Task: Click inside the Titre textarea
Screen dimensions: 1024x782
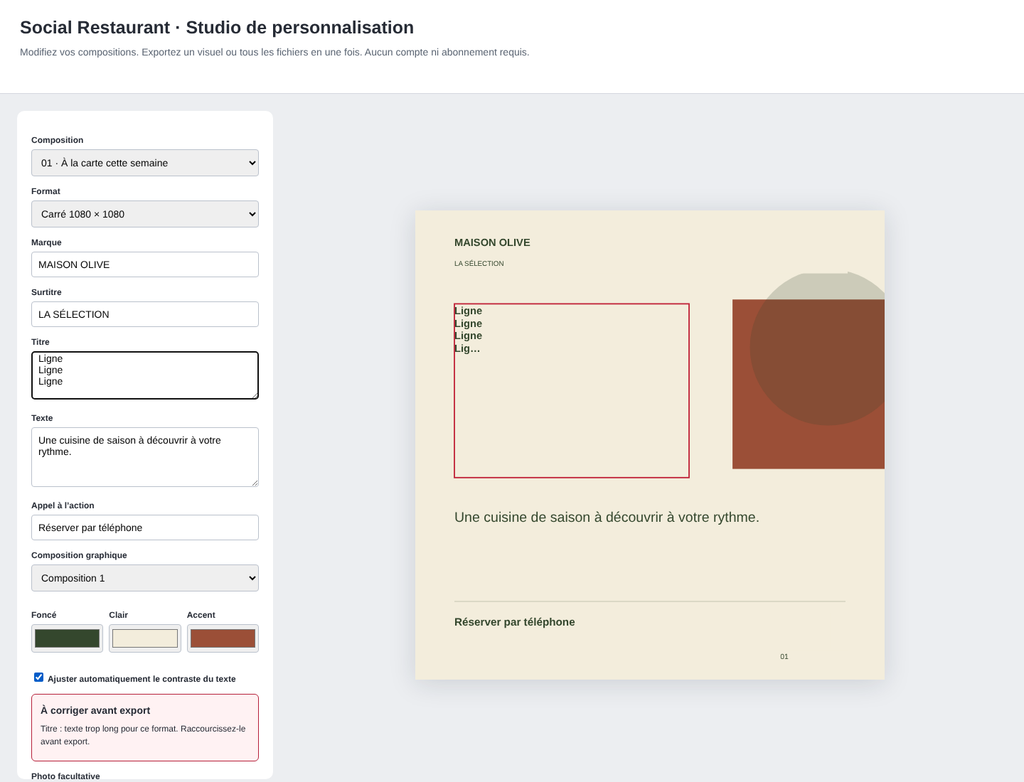Action: tap(145, 375)
